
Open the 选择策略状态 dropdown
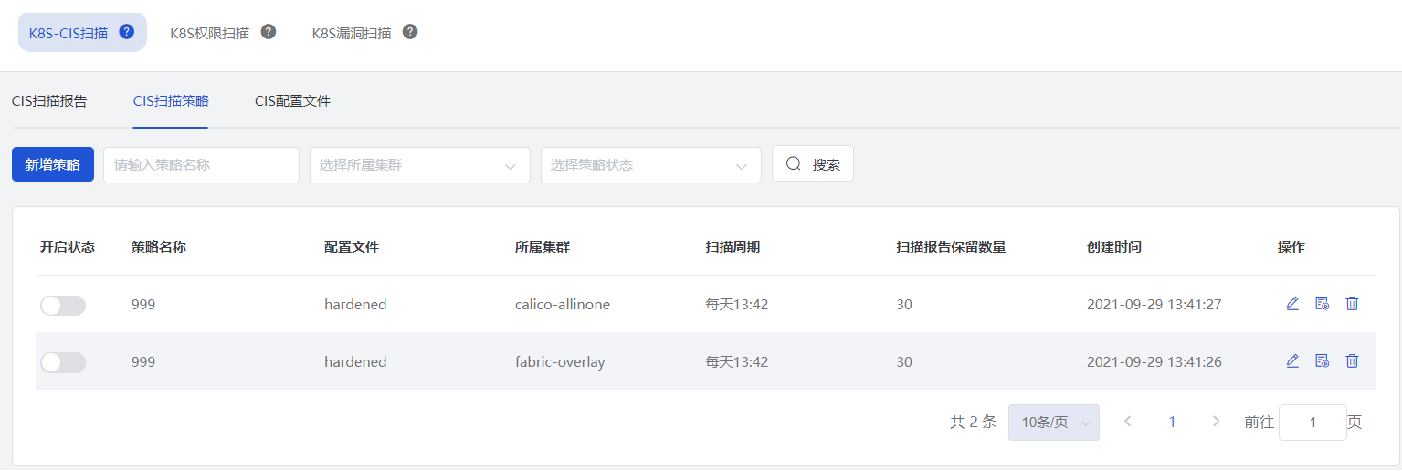(651, 165)
